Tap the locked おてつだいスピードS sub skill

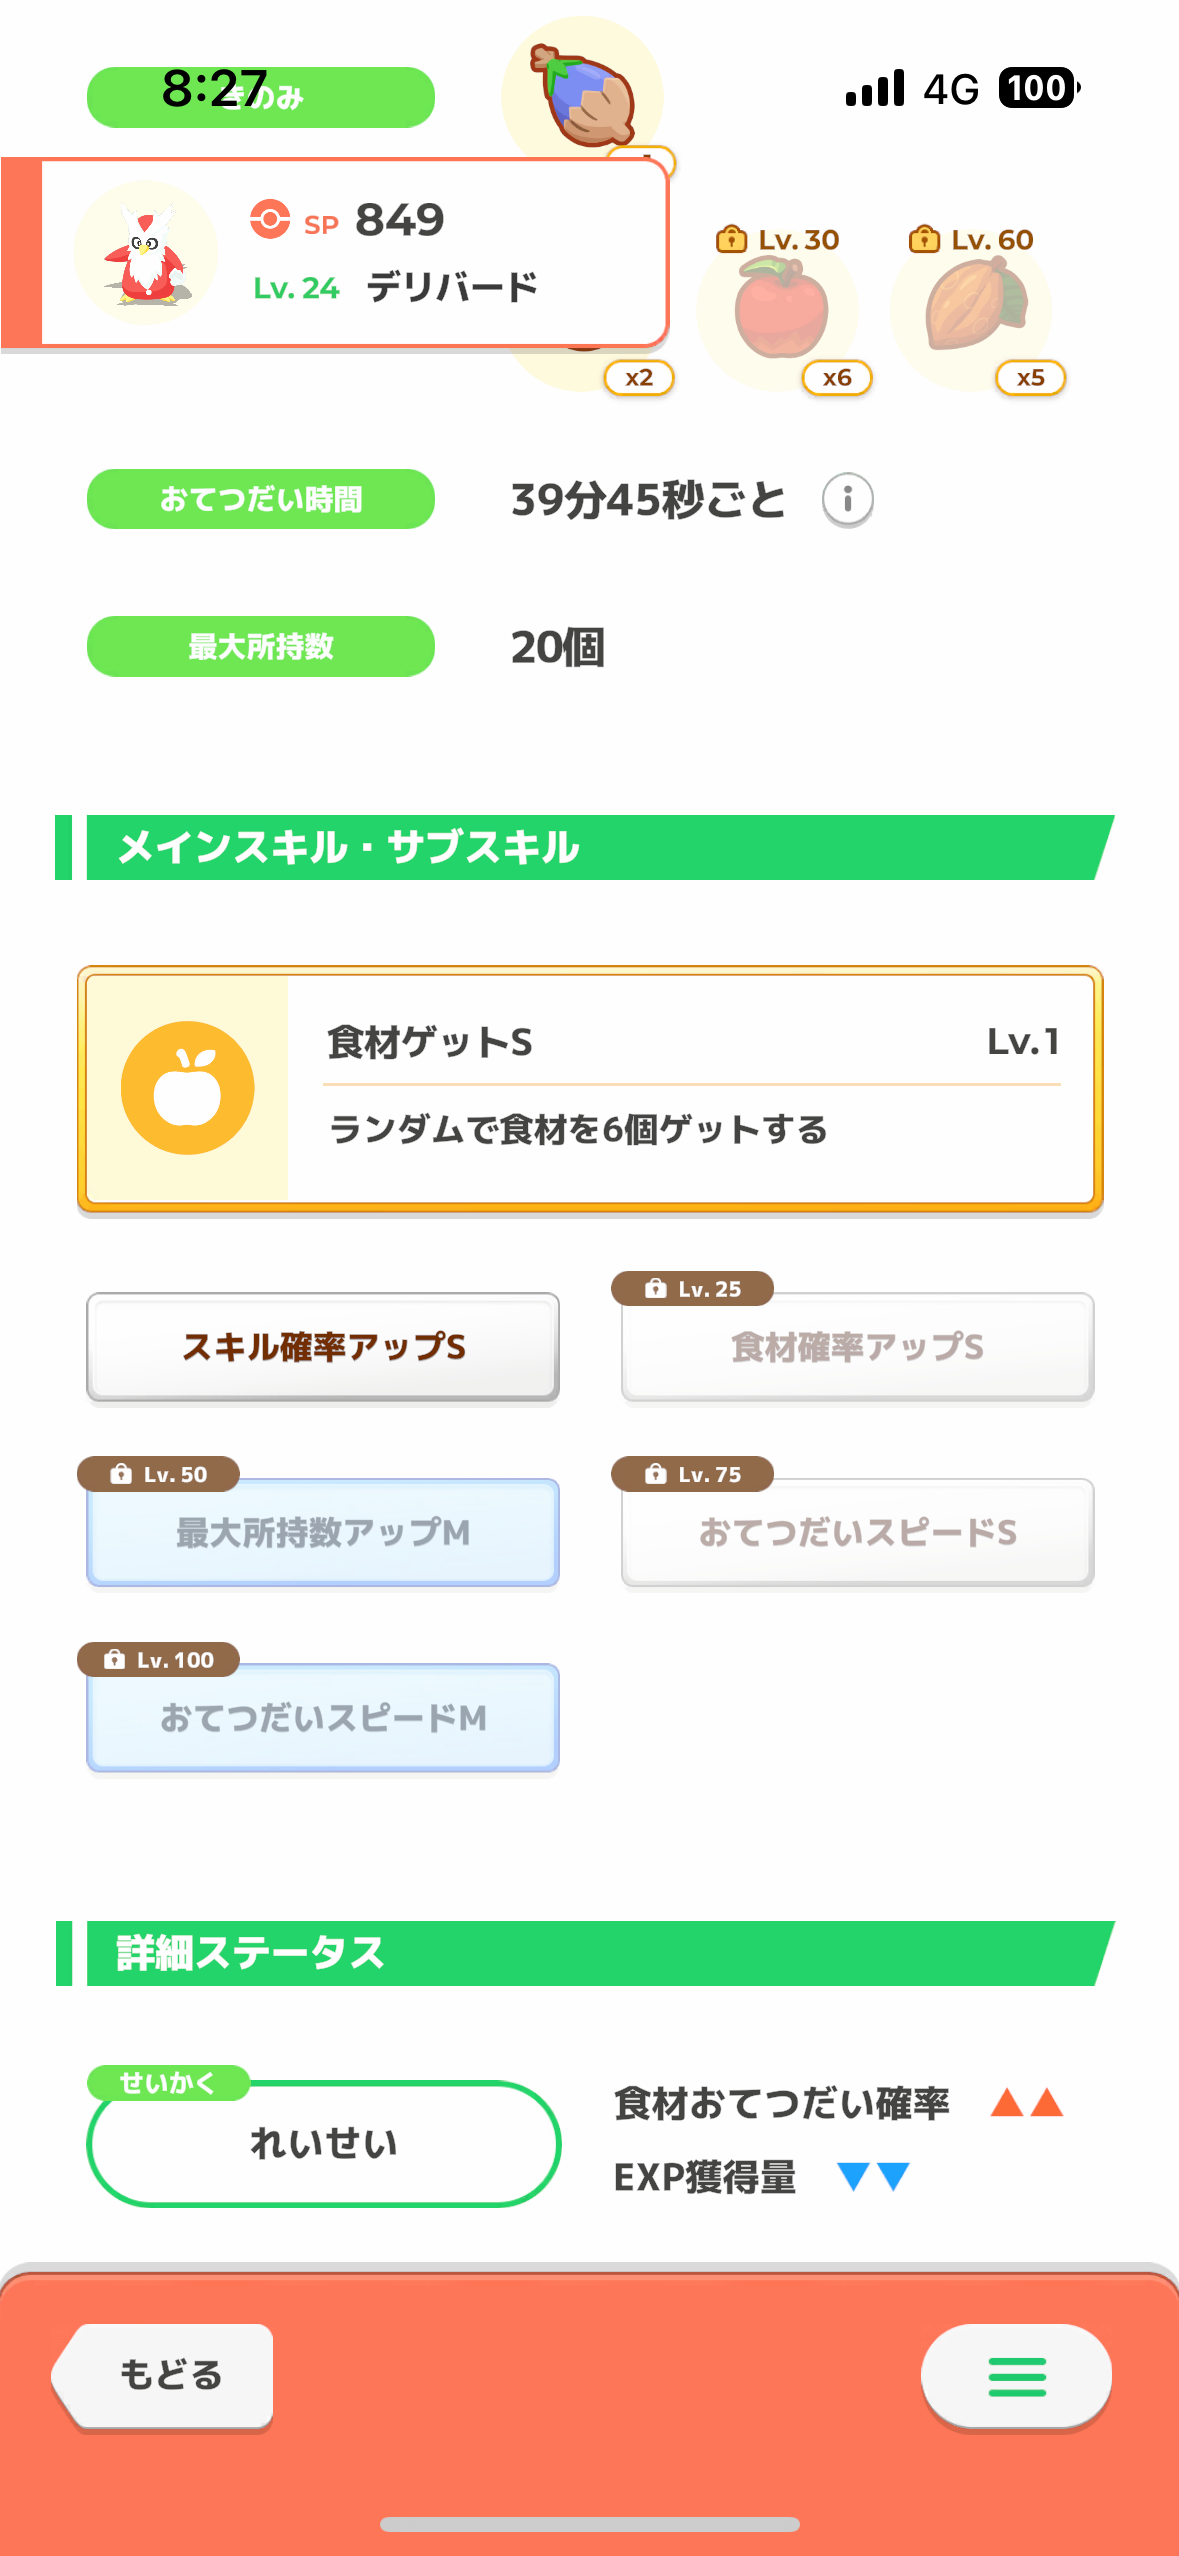click(x=857, y=1532)
